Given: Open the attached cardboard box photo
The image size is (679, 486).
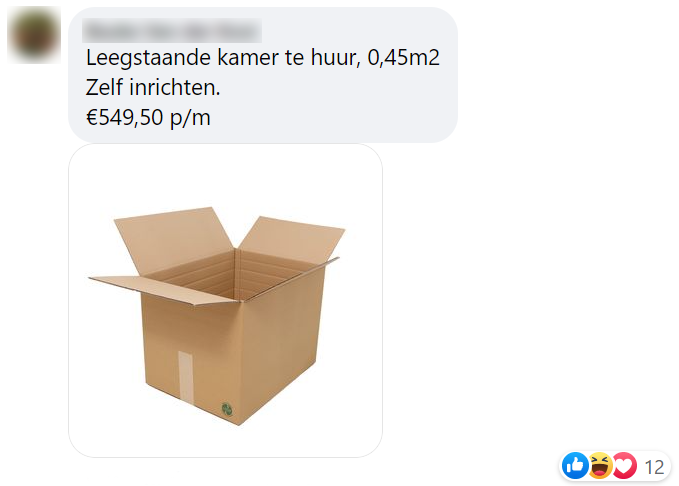Looking at the screenshot, I should coord(225,301).
